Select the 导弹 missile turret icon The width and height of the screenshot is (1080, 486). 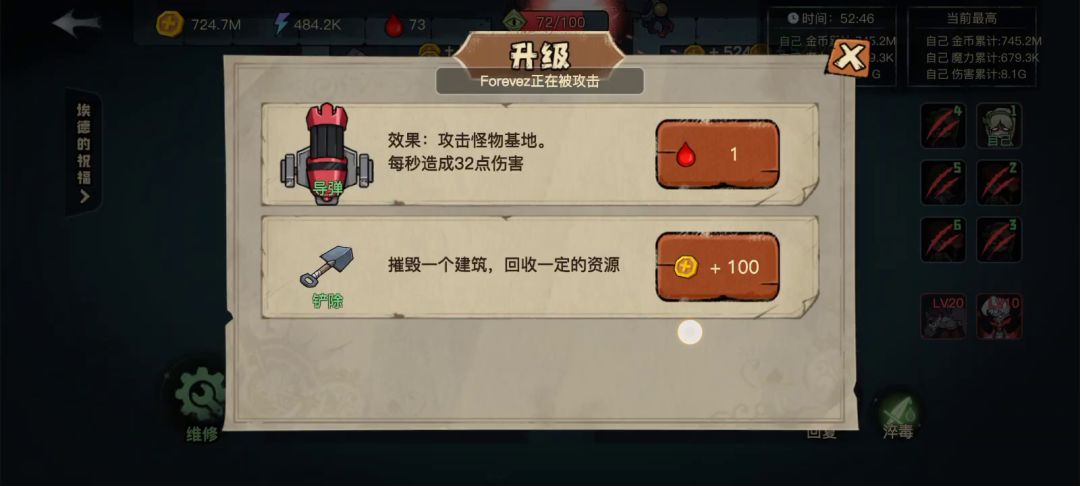326,154
